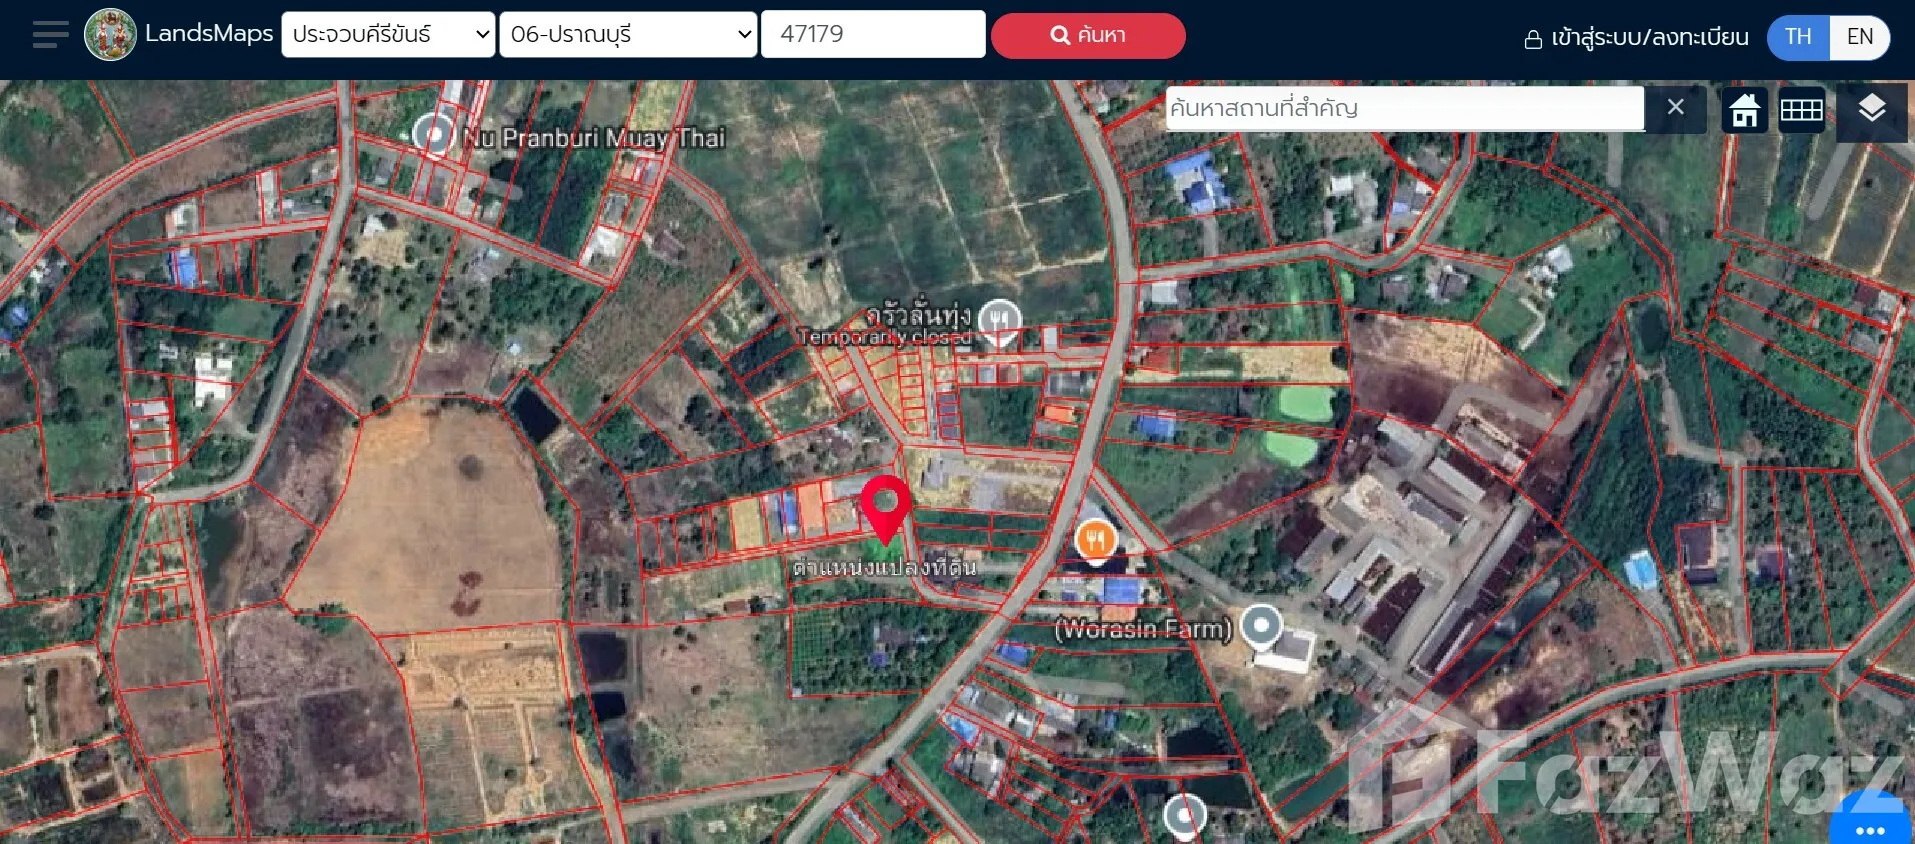Click the Nu Pranburi Muay Thai marker

[x=434, y=133]
